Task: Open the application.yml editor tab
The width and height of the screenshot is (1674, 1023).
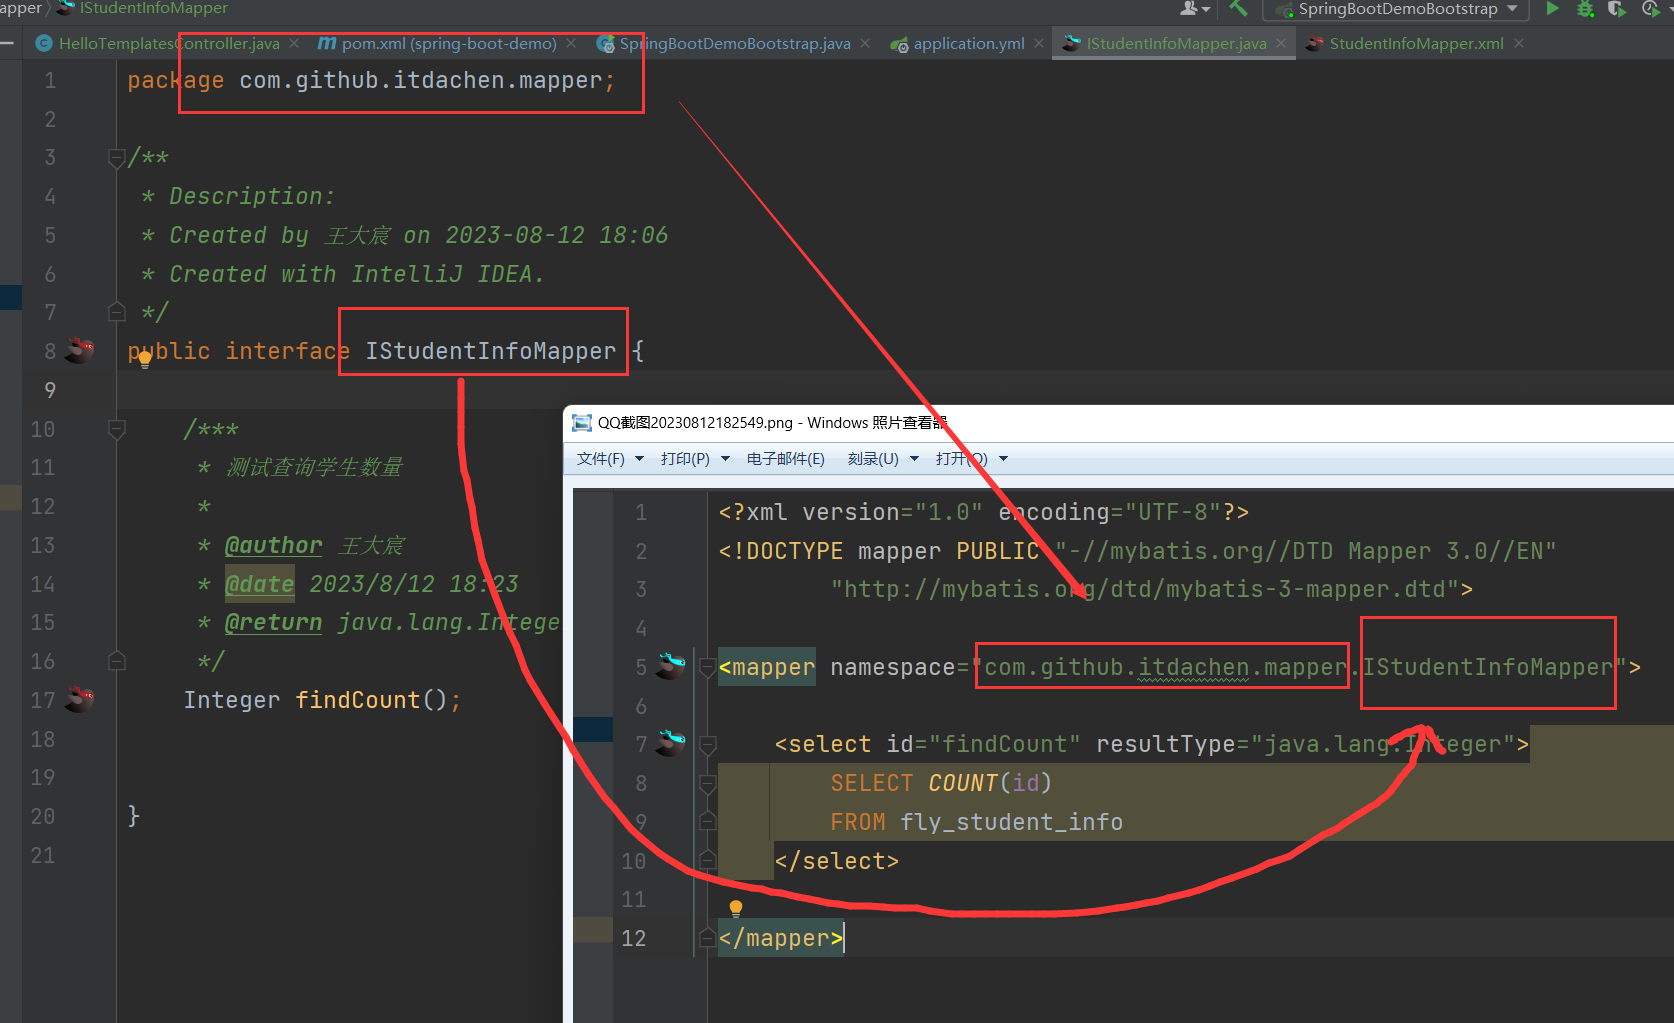Action: 968,43
